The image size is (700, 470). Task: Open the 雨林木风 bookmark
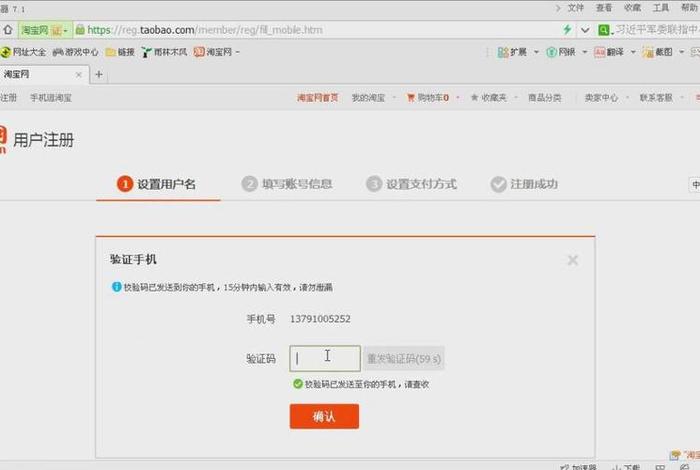[164, 52]
